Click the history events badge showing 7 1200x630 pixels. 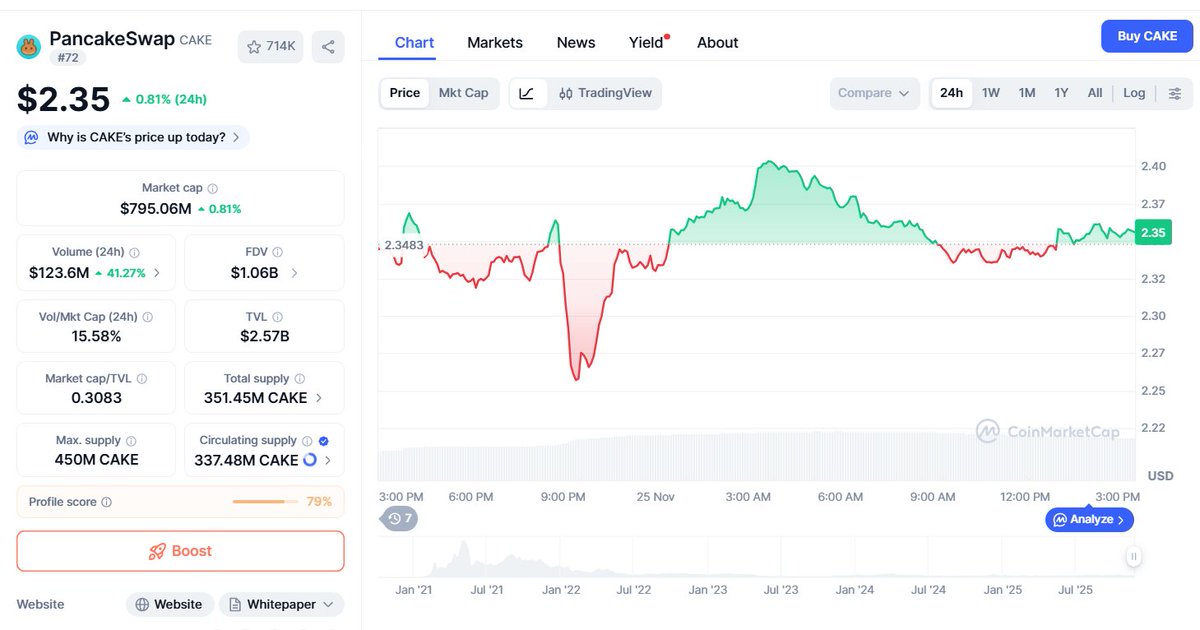click(x=401, y=519)
